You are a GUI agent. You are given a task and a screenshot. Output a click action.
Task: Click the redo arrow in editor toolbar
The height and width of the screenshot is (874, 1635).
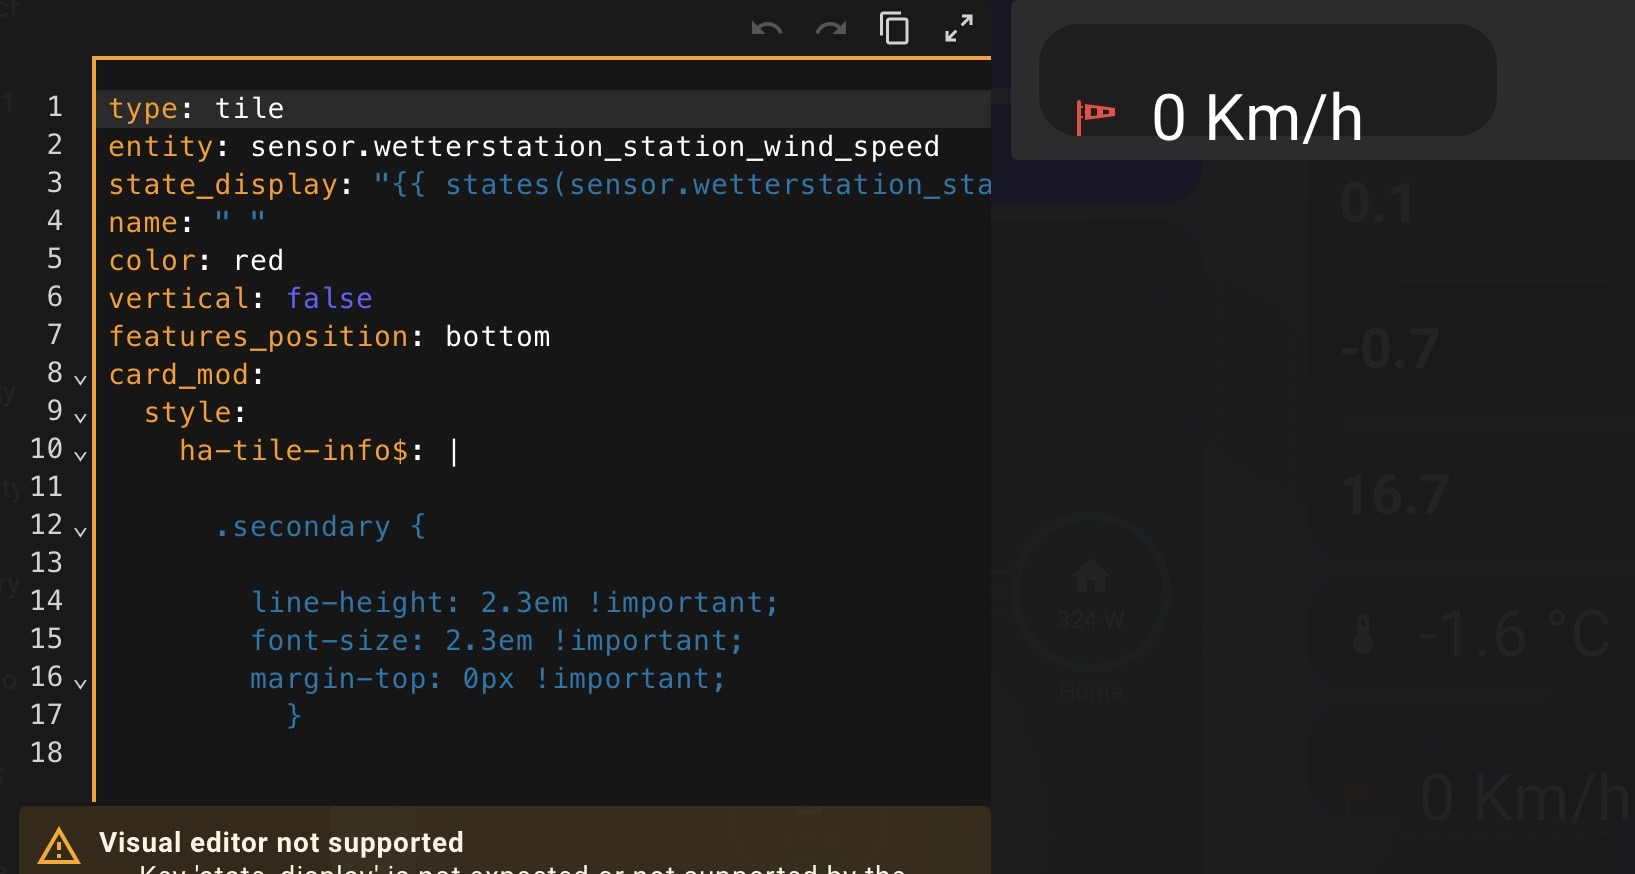830,29
